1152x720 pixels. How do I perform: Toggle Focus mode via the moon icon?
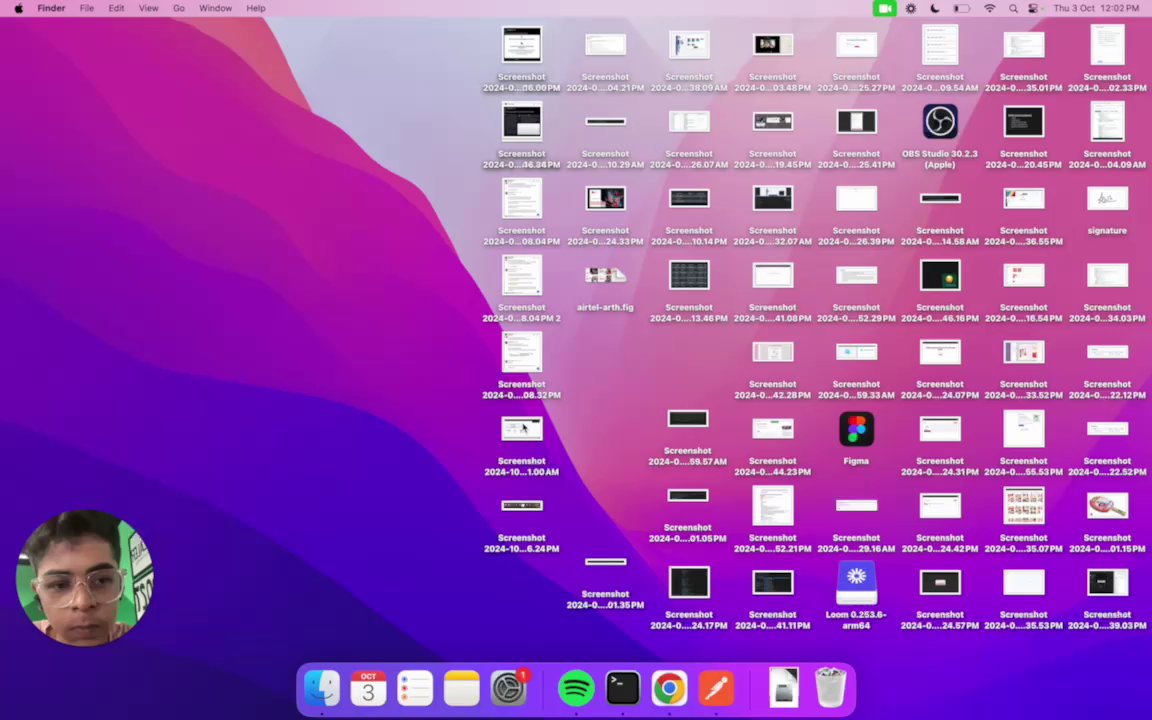pyautogui.click(x=935, y=8)
